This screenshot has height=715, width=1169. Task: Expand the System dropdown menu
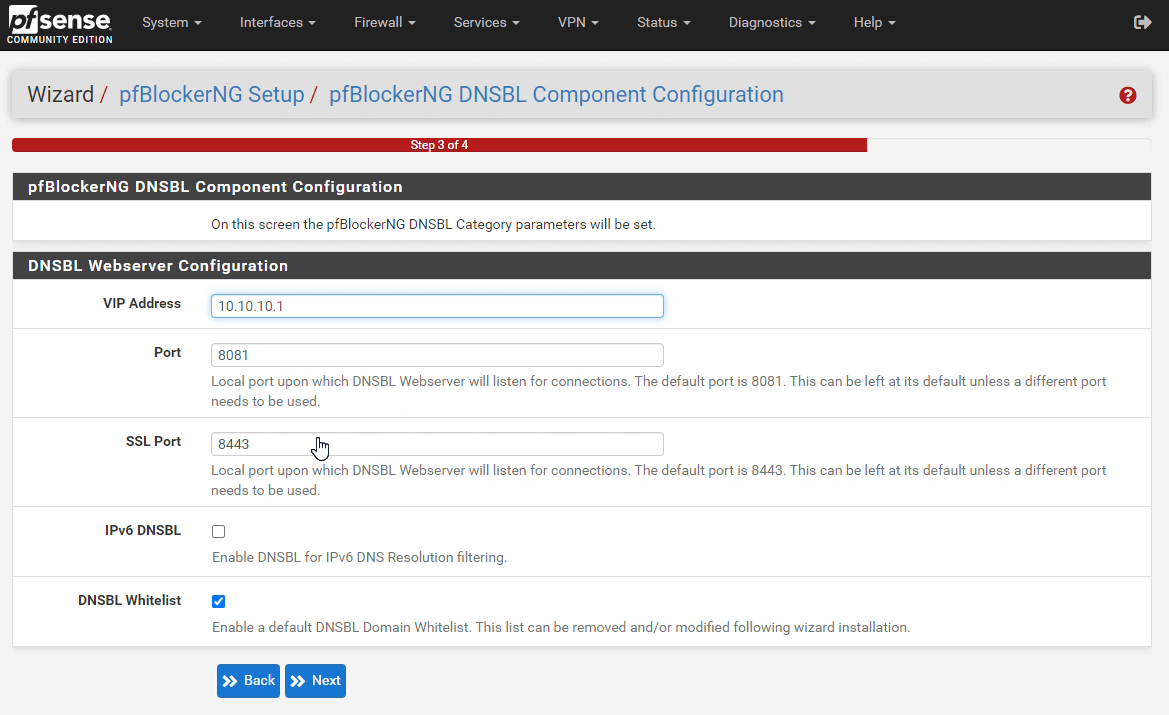pyautogui.click(x=171, y=22)
